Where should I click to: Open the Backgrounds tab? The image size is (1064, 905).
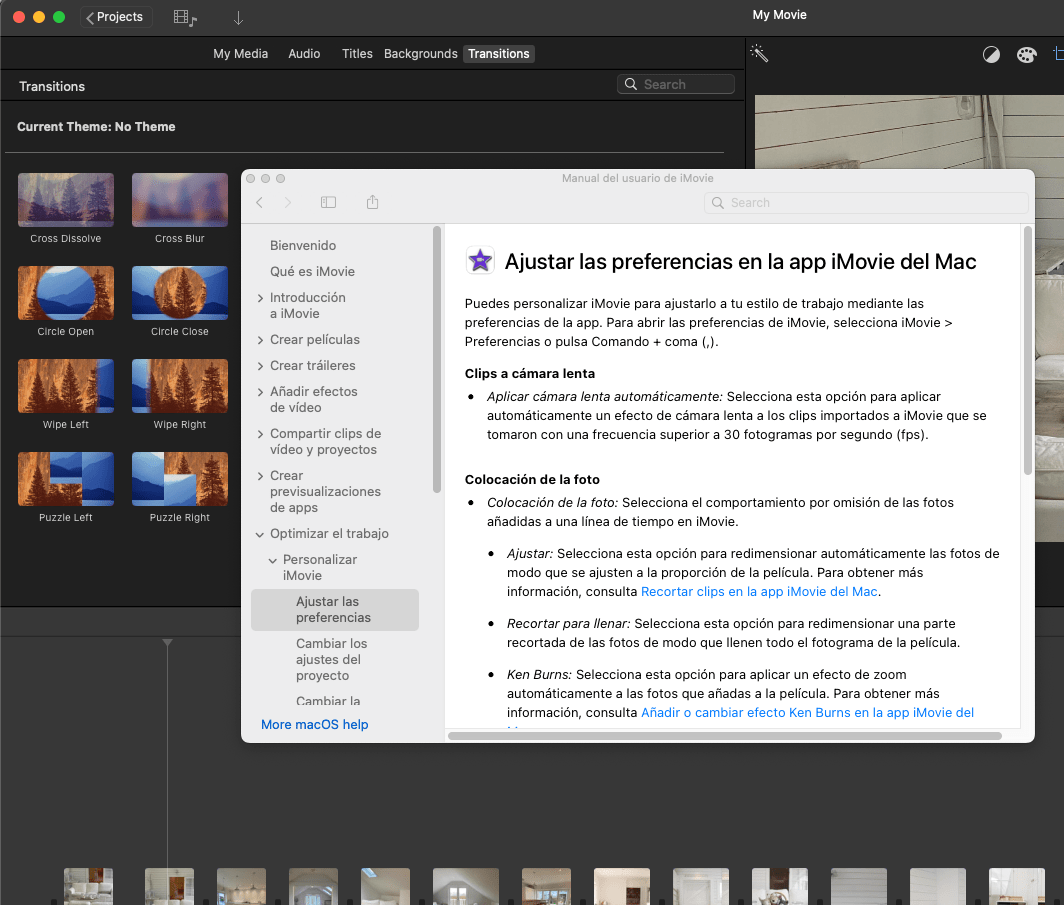420,54
